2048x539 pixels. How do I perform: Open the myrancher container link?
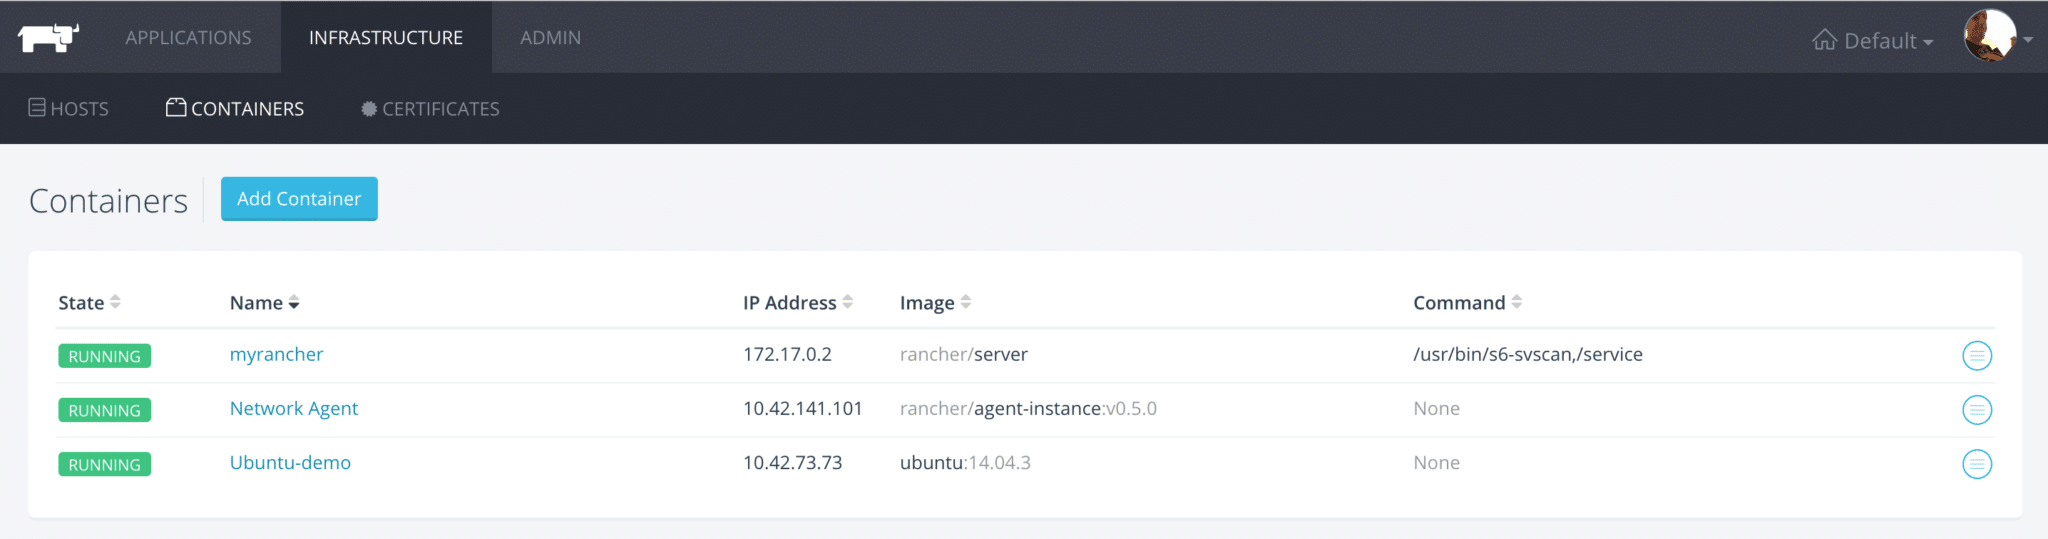pyautogui.click(x=276, y=354)
